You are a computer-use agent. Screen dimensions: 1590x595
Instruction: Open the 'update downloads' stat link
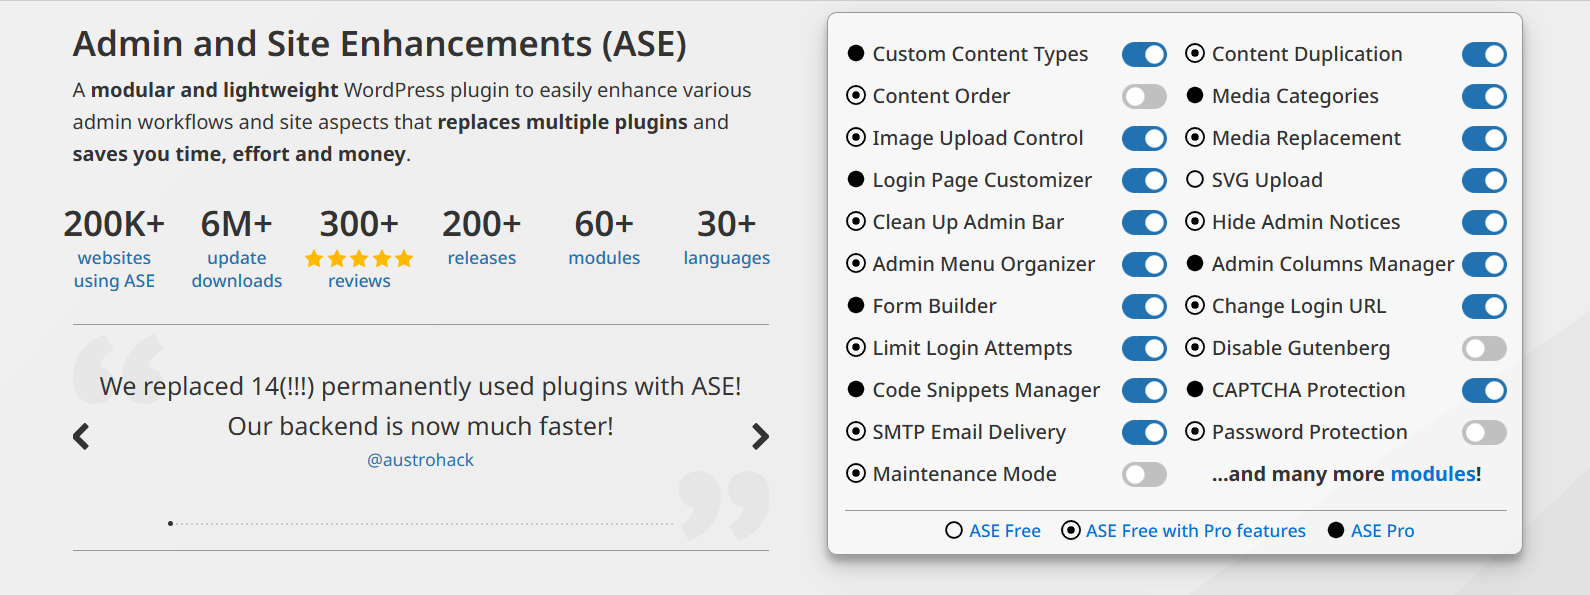click(237, 269)
